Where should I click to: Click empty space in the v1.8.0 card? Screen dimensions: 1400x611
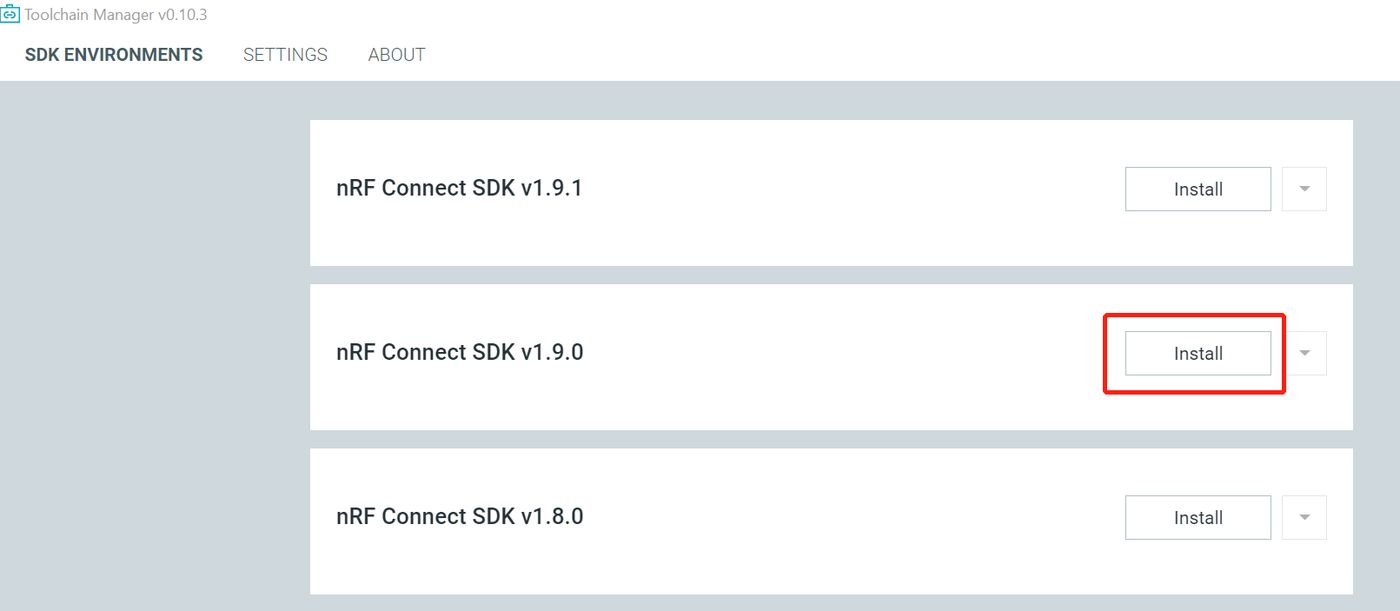click(x=850, y=521)
